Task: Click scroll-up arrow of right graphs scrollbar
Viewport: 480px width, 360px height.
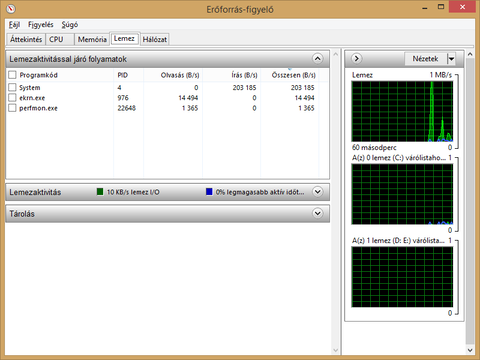Action: pyautogui.click(x=470, y=54)
